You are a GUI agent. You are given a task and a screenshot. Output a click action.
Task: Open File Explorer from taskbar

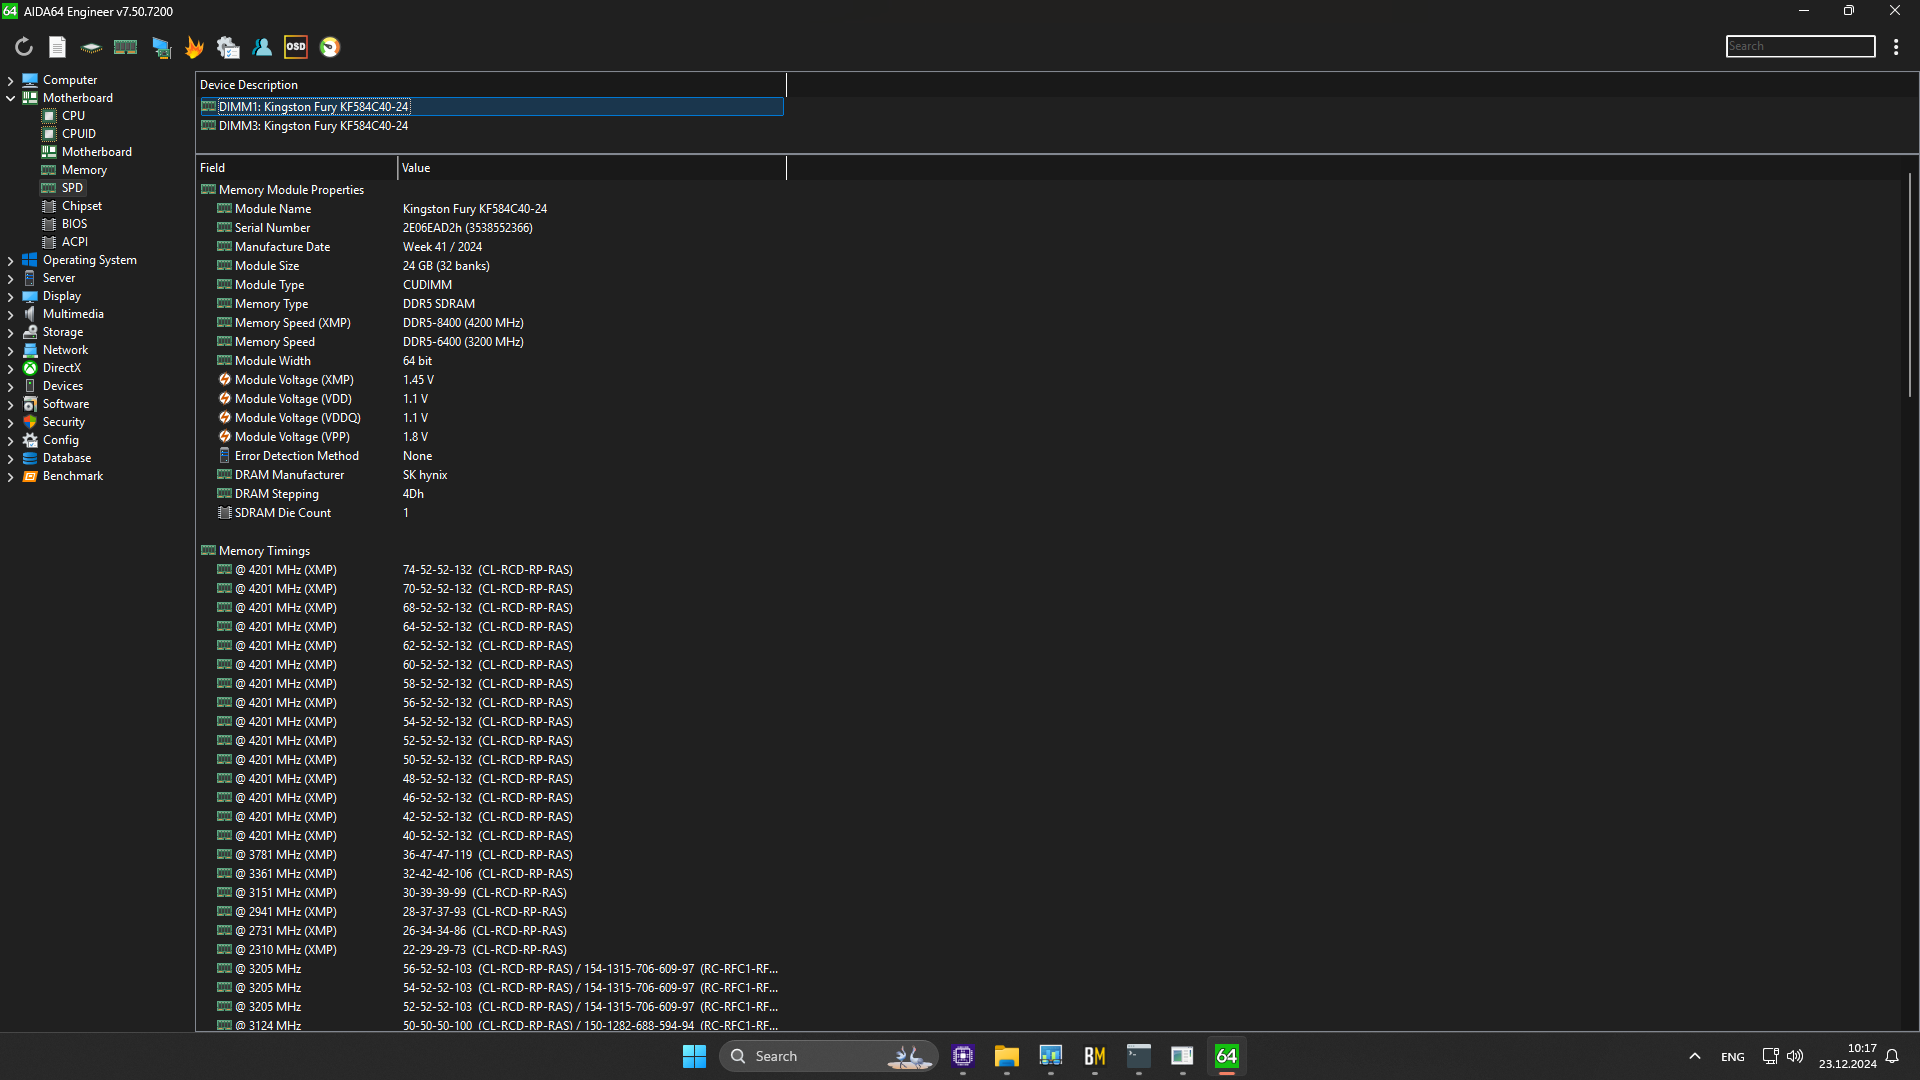point(1006,1056)
